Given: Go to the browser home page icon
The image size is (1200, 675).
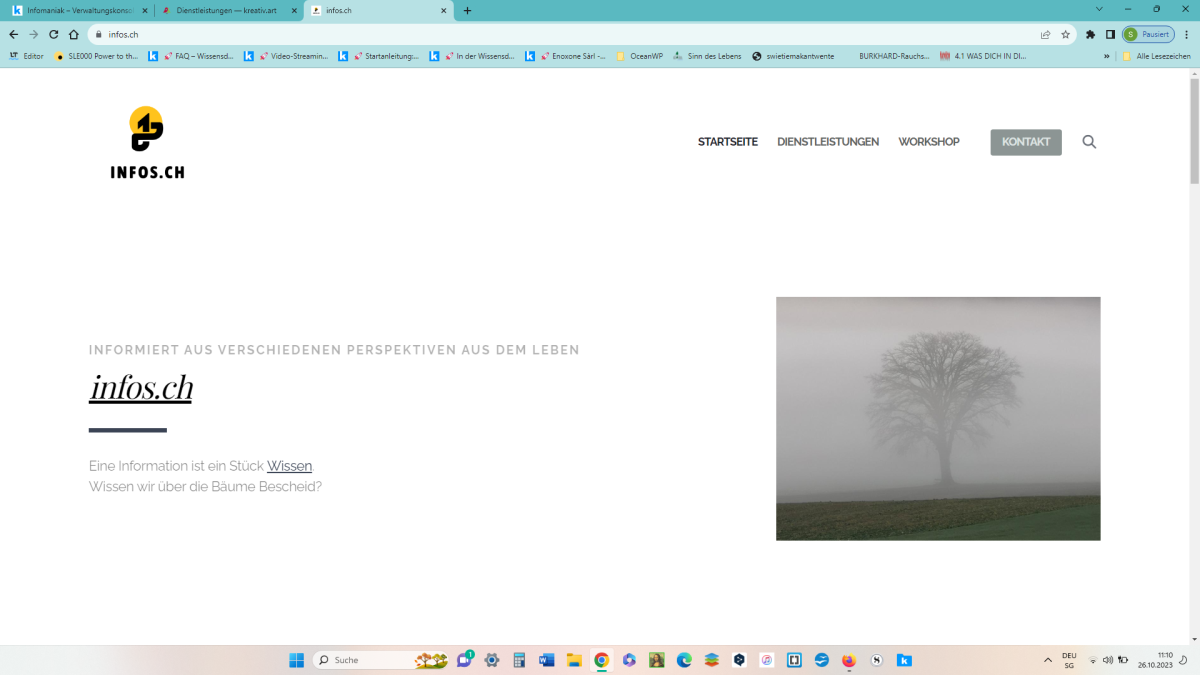Looking at the screenshot, I should point(74,34).
